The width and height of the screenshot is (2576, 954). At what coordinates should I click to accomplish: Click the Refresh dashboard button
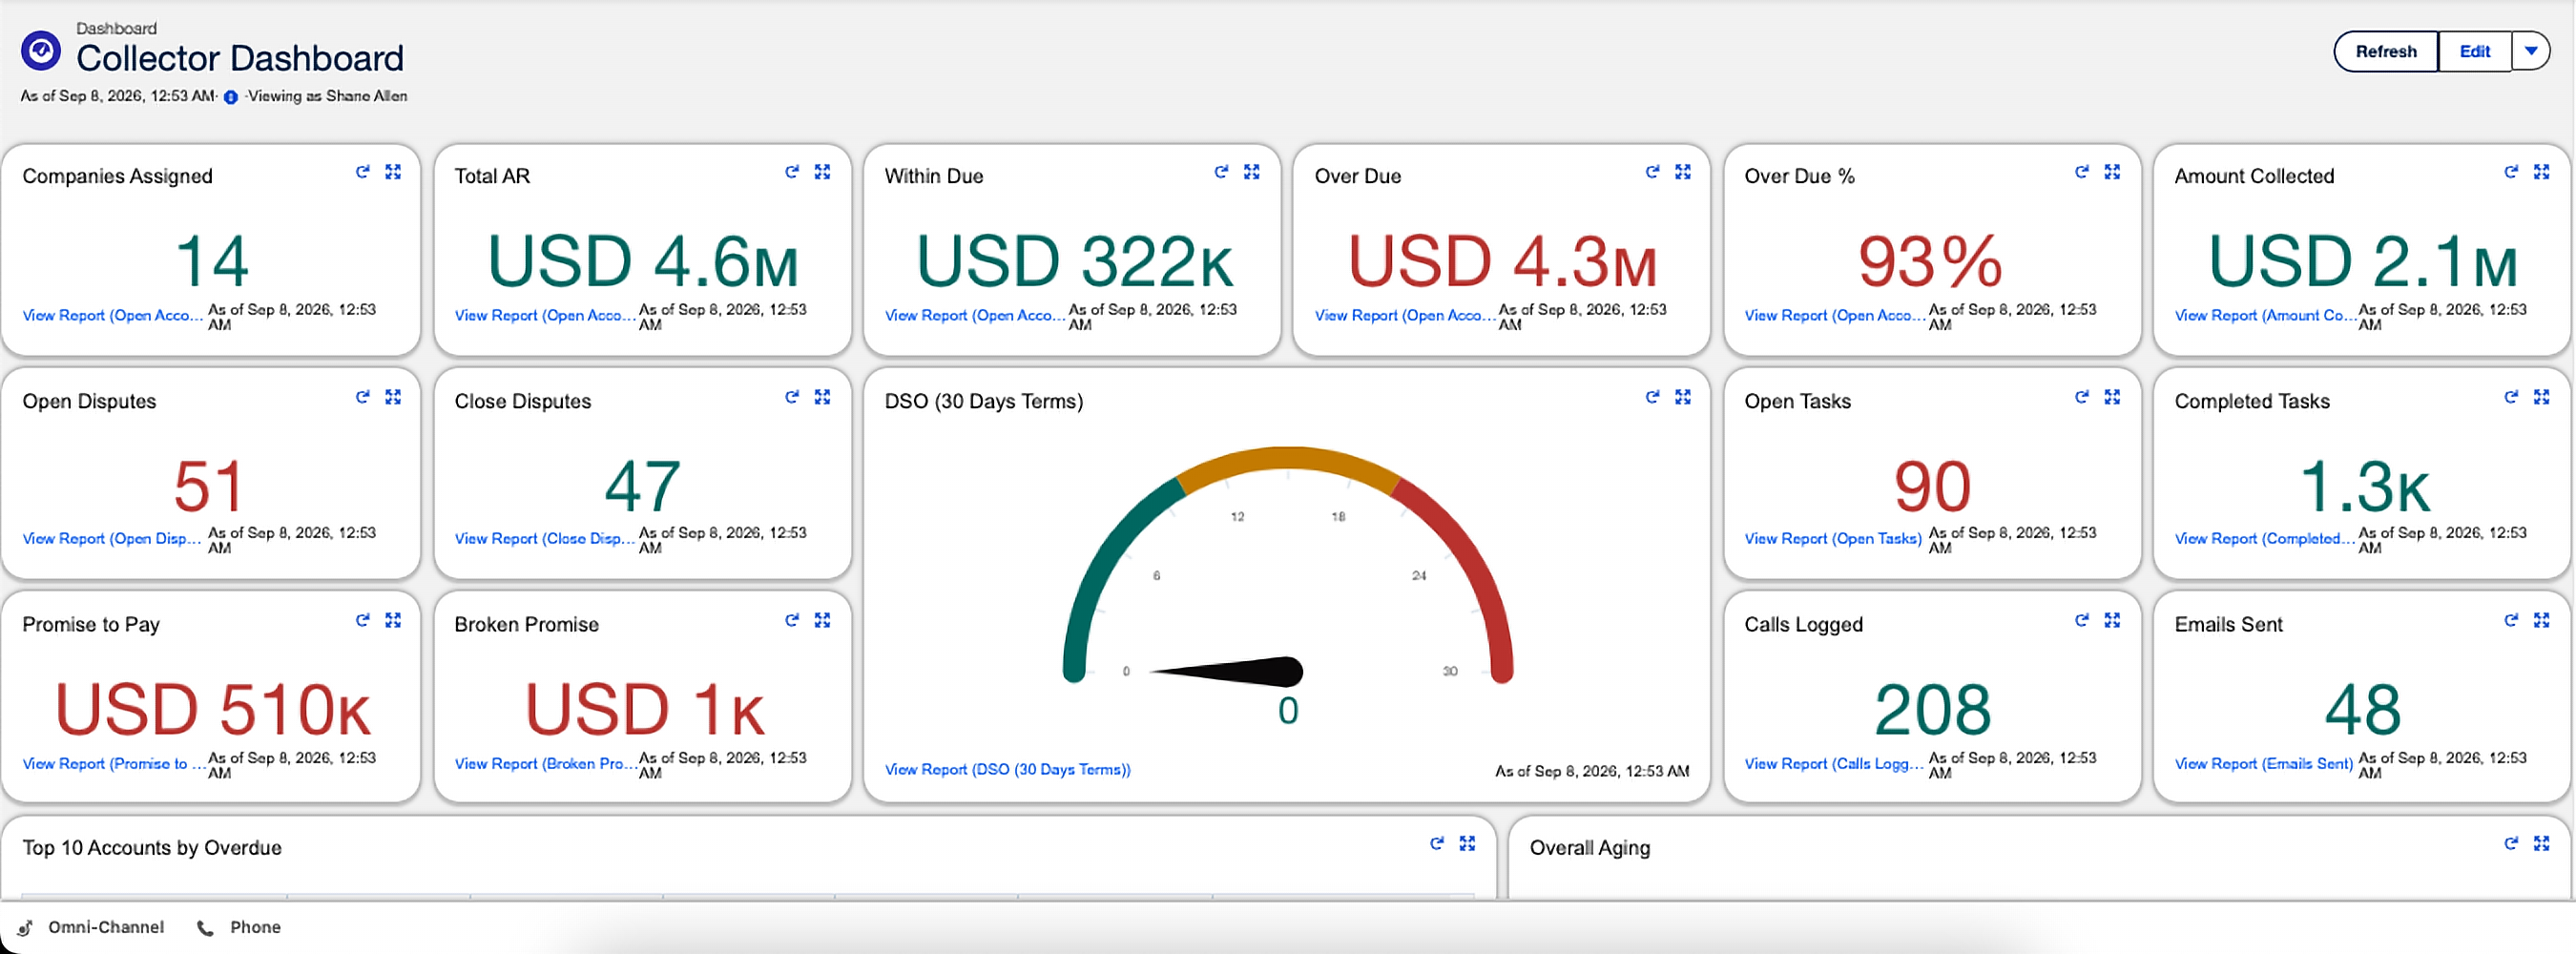[x=2385, y=51]
